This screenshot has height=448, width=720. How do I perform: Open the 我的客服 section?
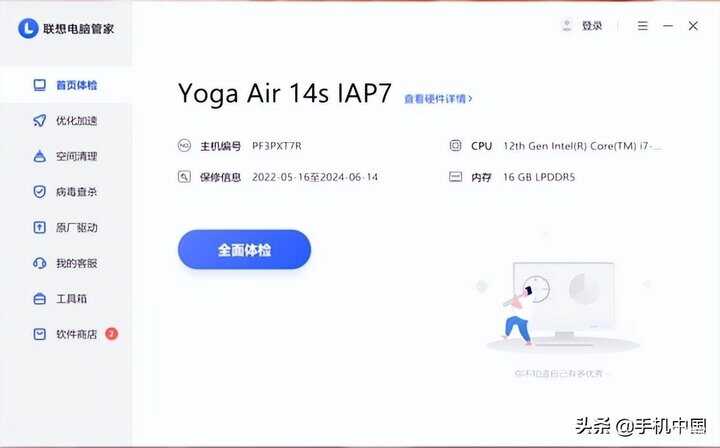[65, 263]
